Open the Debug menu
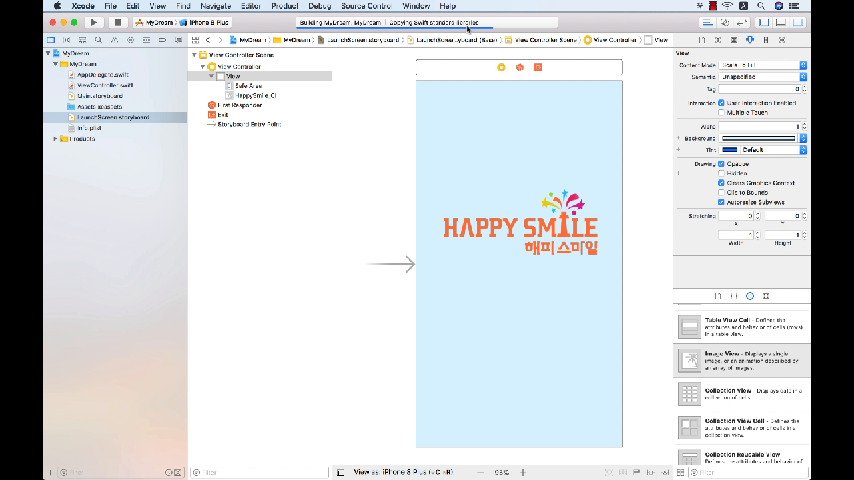 320,6
